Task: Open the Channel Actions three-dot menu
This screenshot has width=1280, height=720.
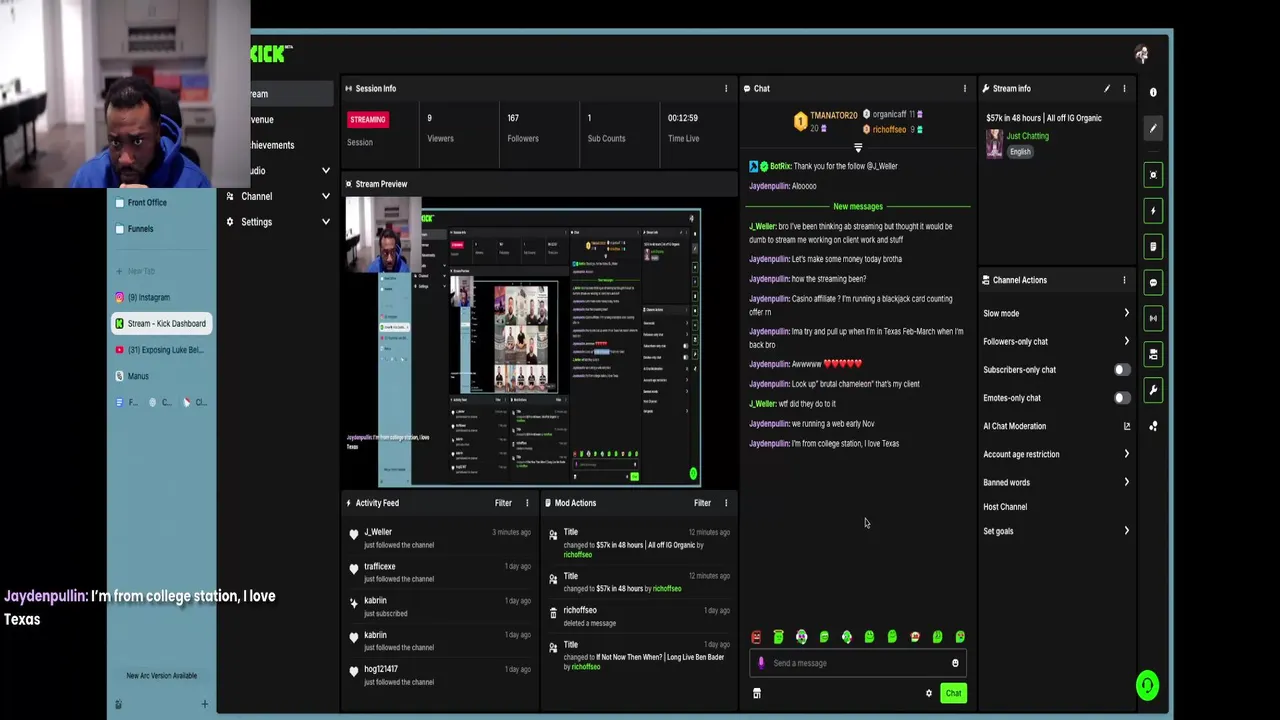Action: pos(1124,280)
